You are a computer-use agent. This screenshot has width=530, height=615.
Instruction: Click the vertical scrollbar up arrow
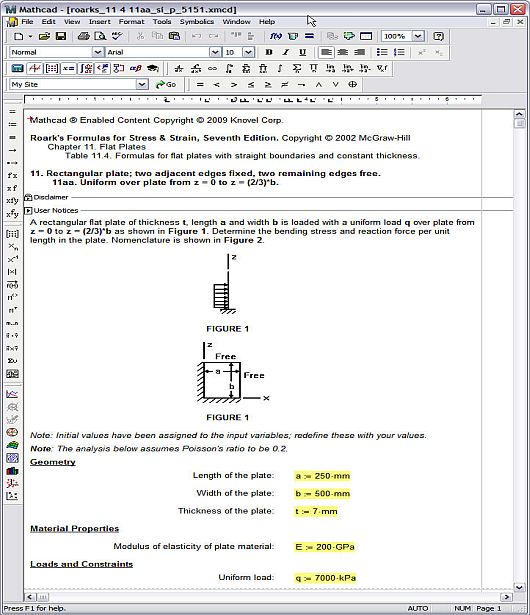[x=519, y=114]
